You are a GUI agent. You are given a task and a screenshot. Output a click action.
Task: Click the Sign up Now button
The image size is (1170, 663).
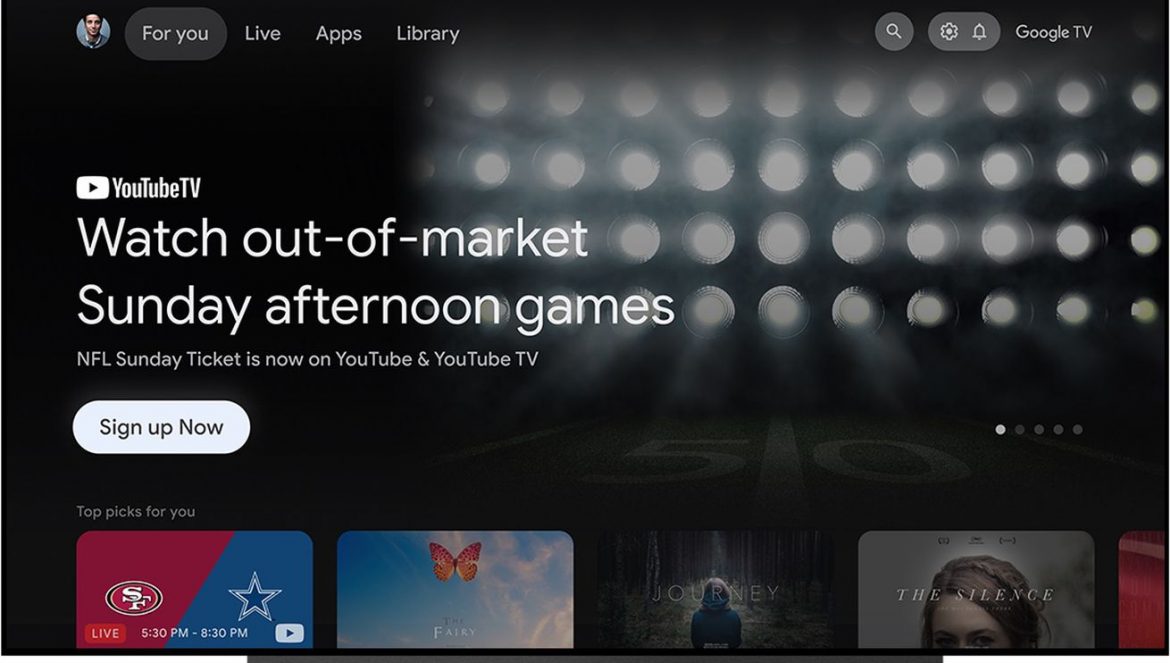point(161,427)
